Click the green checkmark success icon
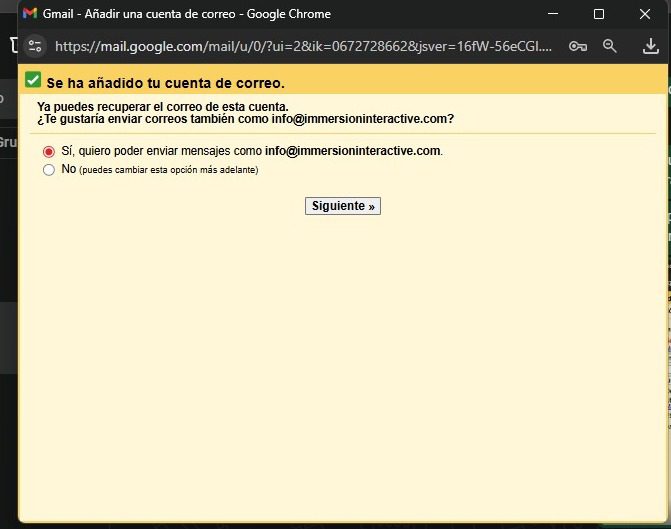Screen dimensions: 671x529 33,81
